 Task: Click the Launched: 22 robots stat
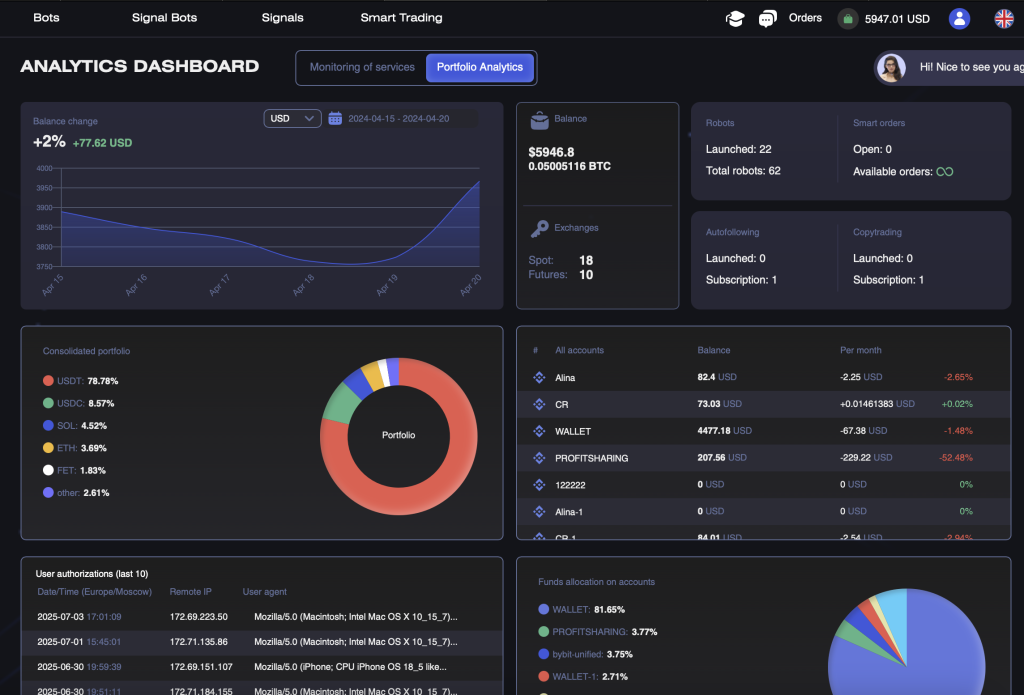[739, 150]
